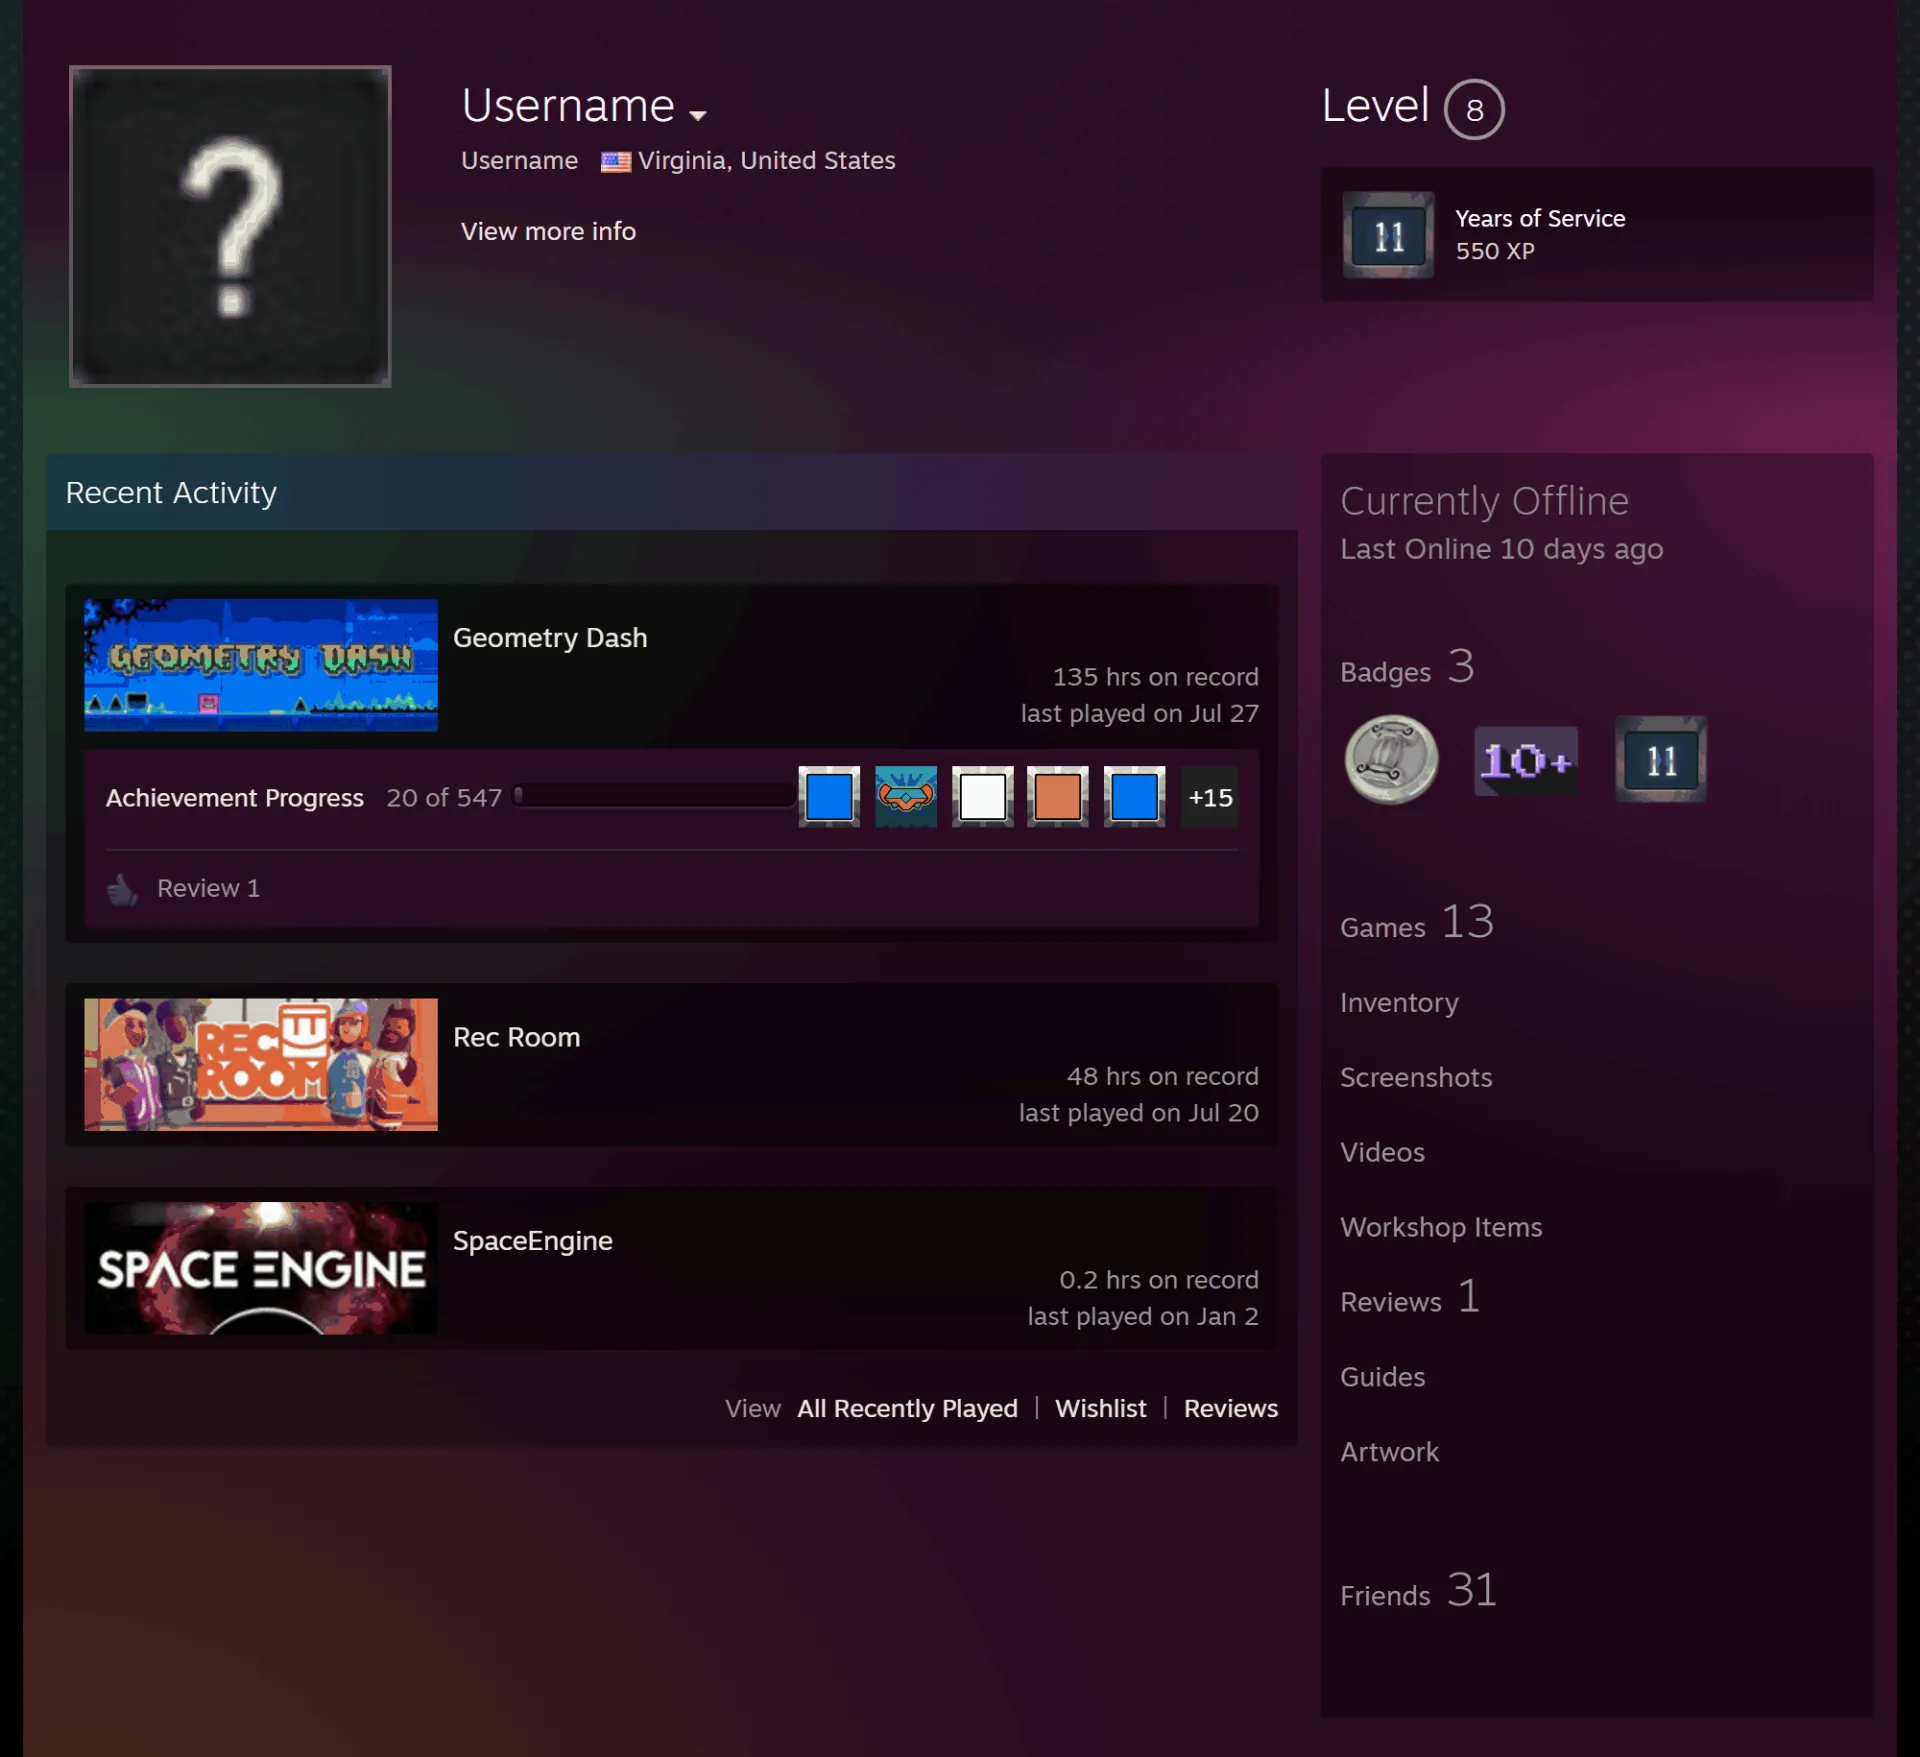This screenshot has width=1920, height=1757.
Task: Open the Friends 31 list
Action: click(x=1419, y=1590)
